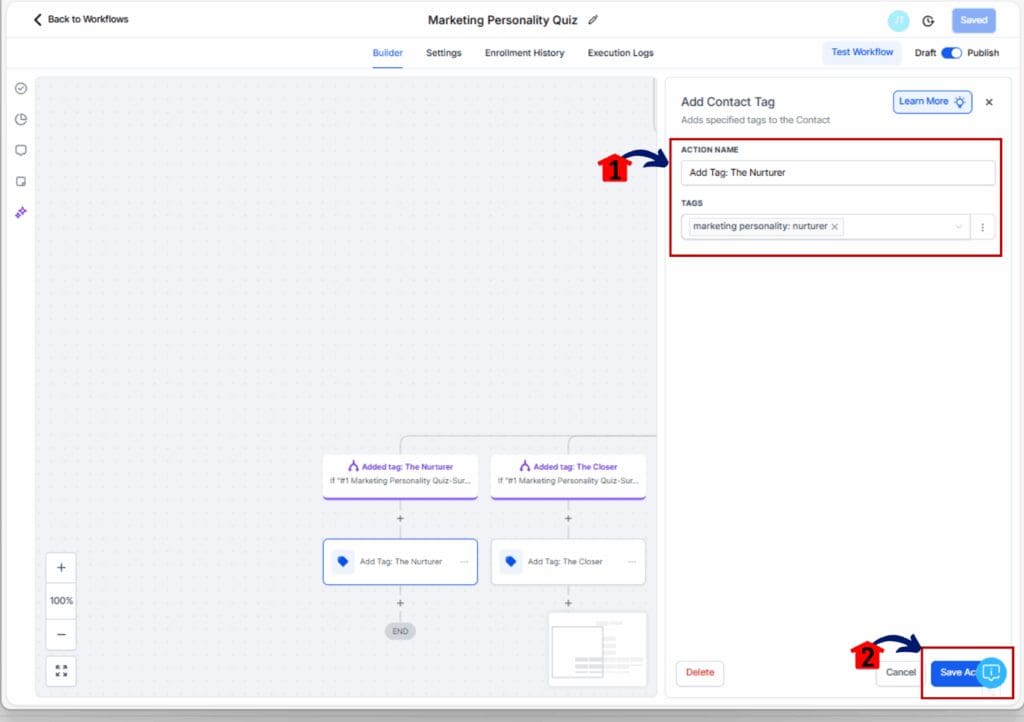1024x722 pixels.
Task: Open the AI sparkle tool in sidebar
Action: [x=20, y=212]
